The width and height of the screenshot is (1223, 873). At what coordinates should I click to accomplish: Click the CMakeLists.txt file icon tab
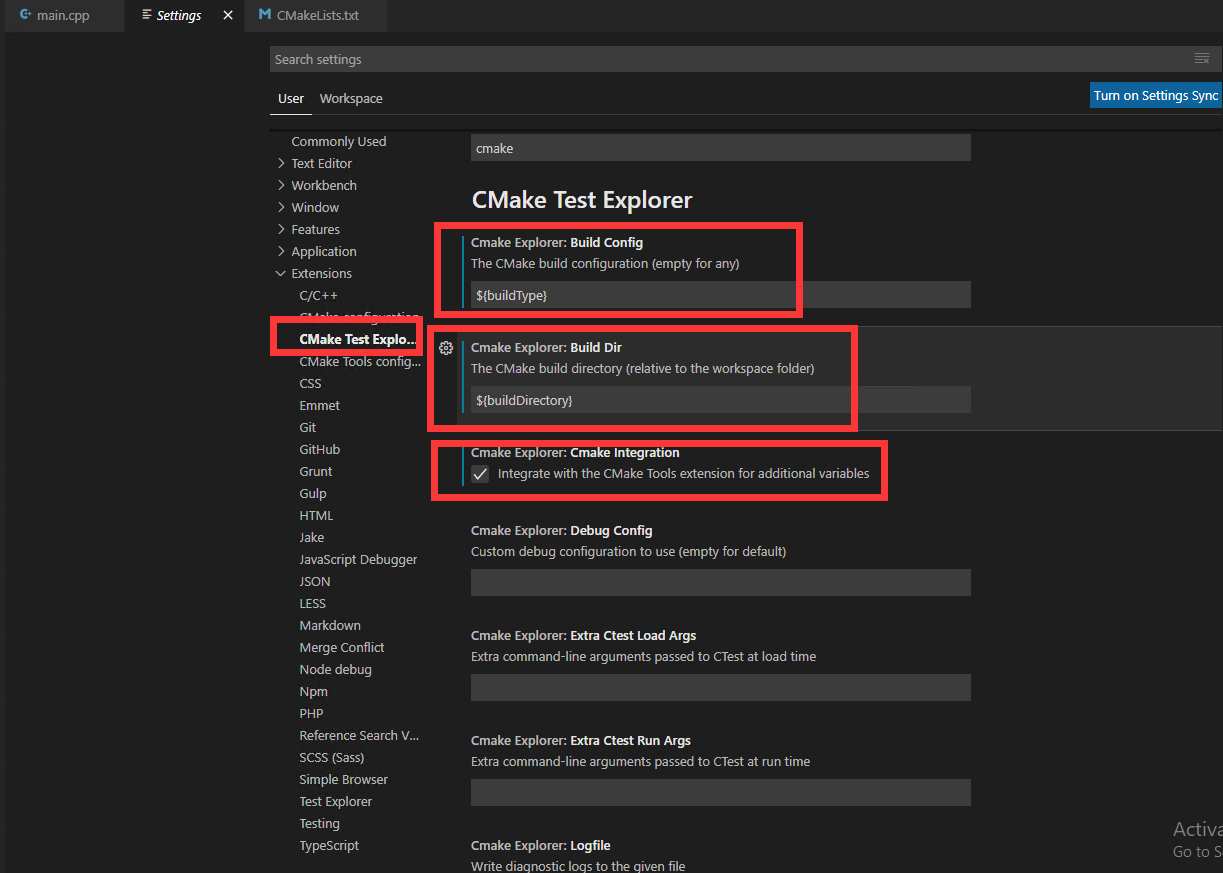[264, 16]
